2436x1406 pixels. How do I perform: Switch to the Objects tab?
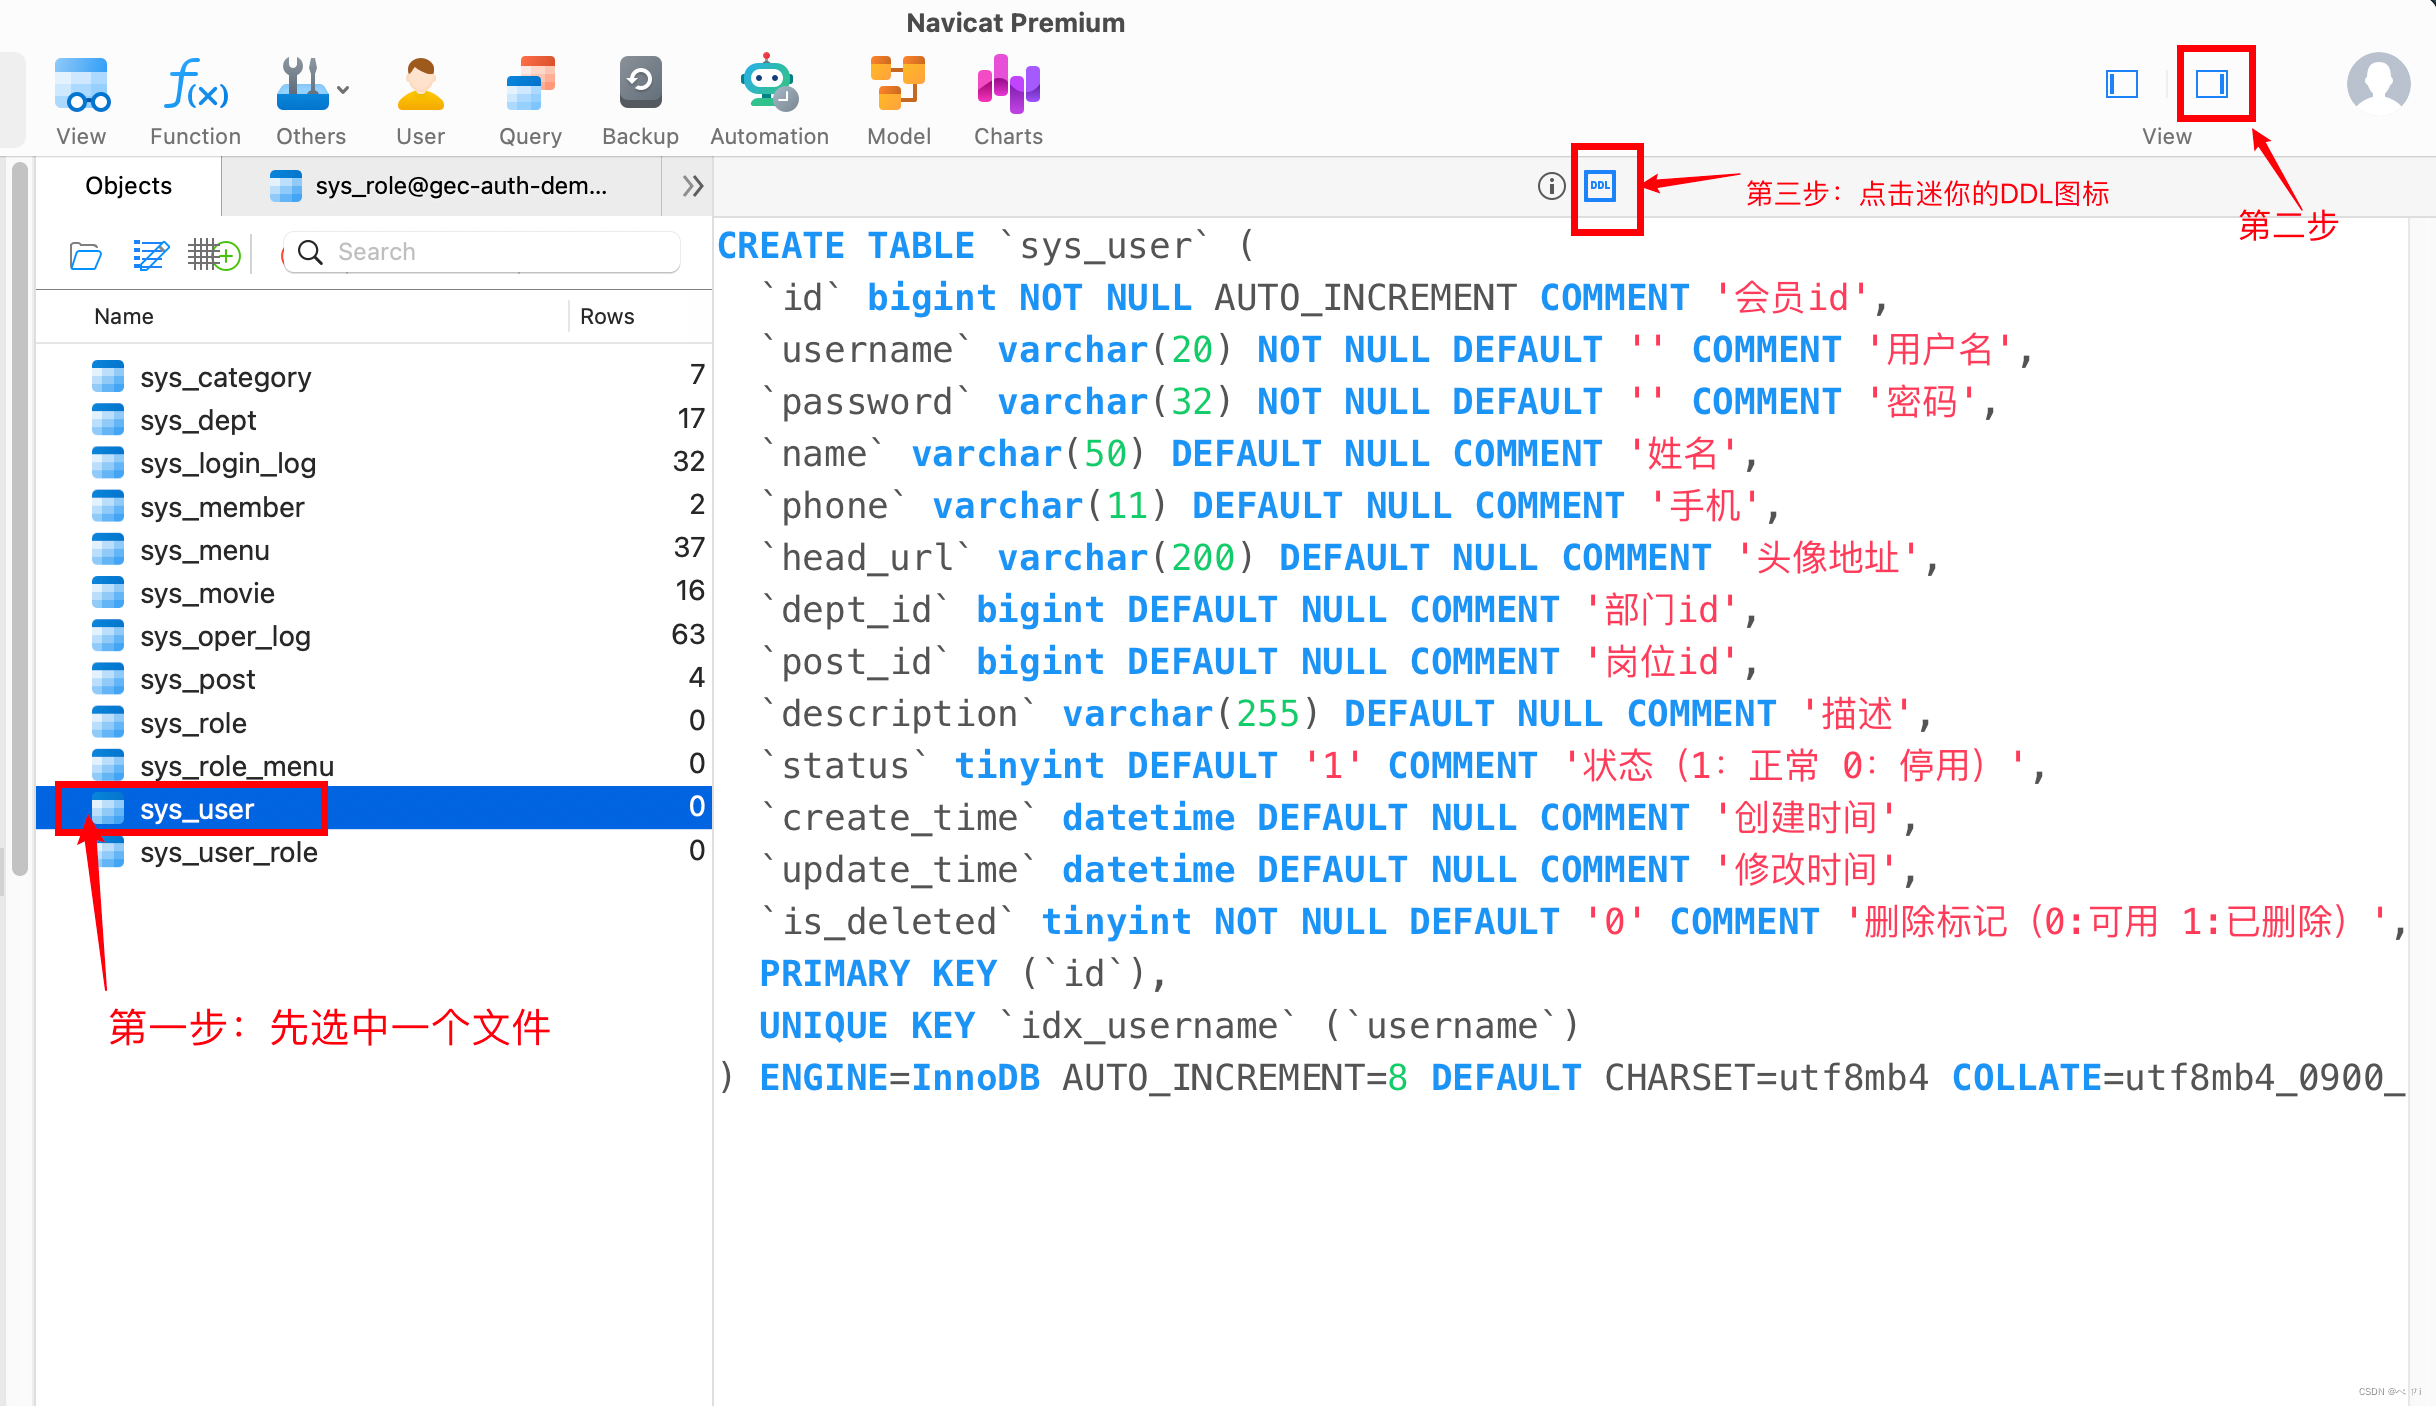pyautogui.click(x=128, y=186)
